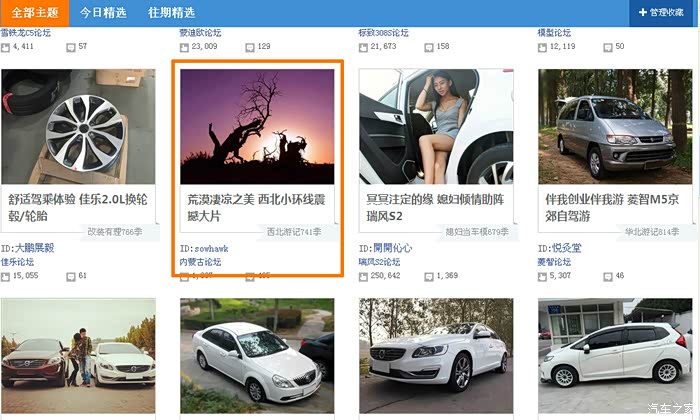The width and height of the screenshot is (700, 420).
Task: Open the alloy wheel rim thumbnail
Action: coord(78,126)
